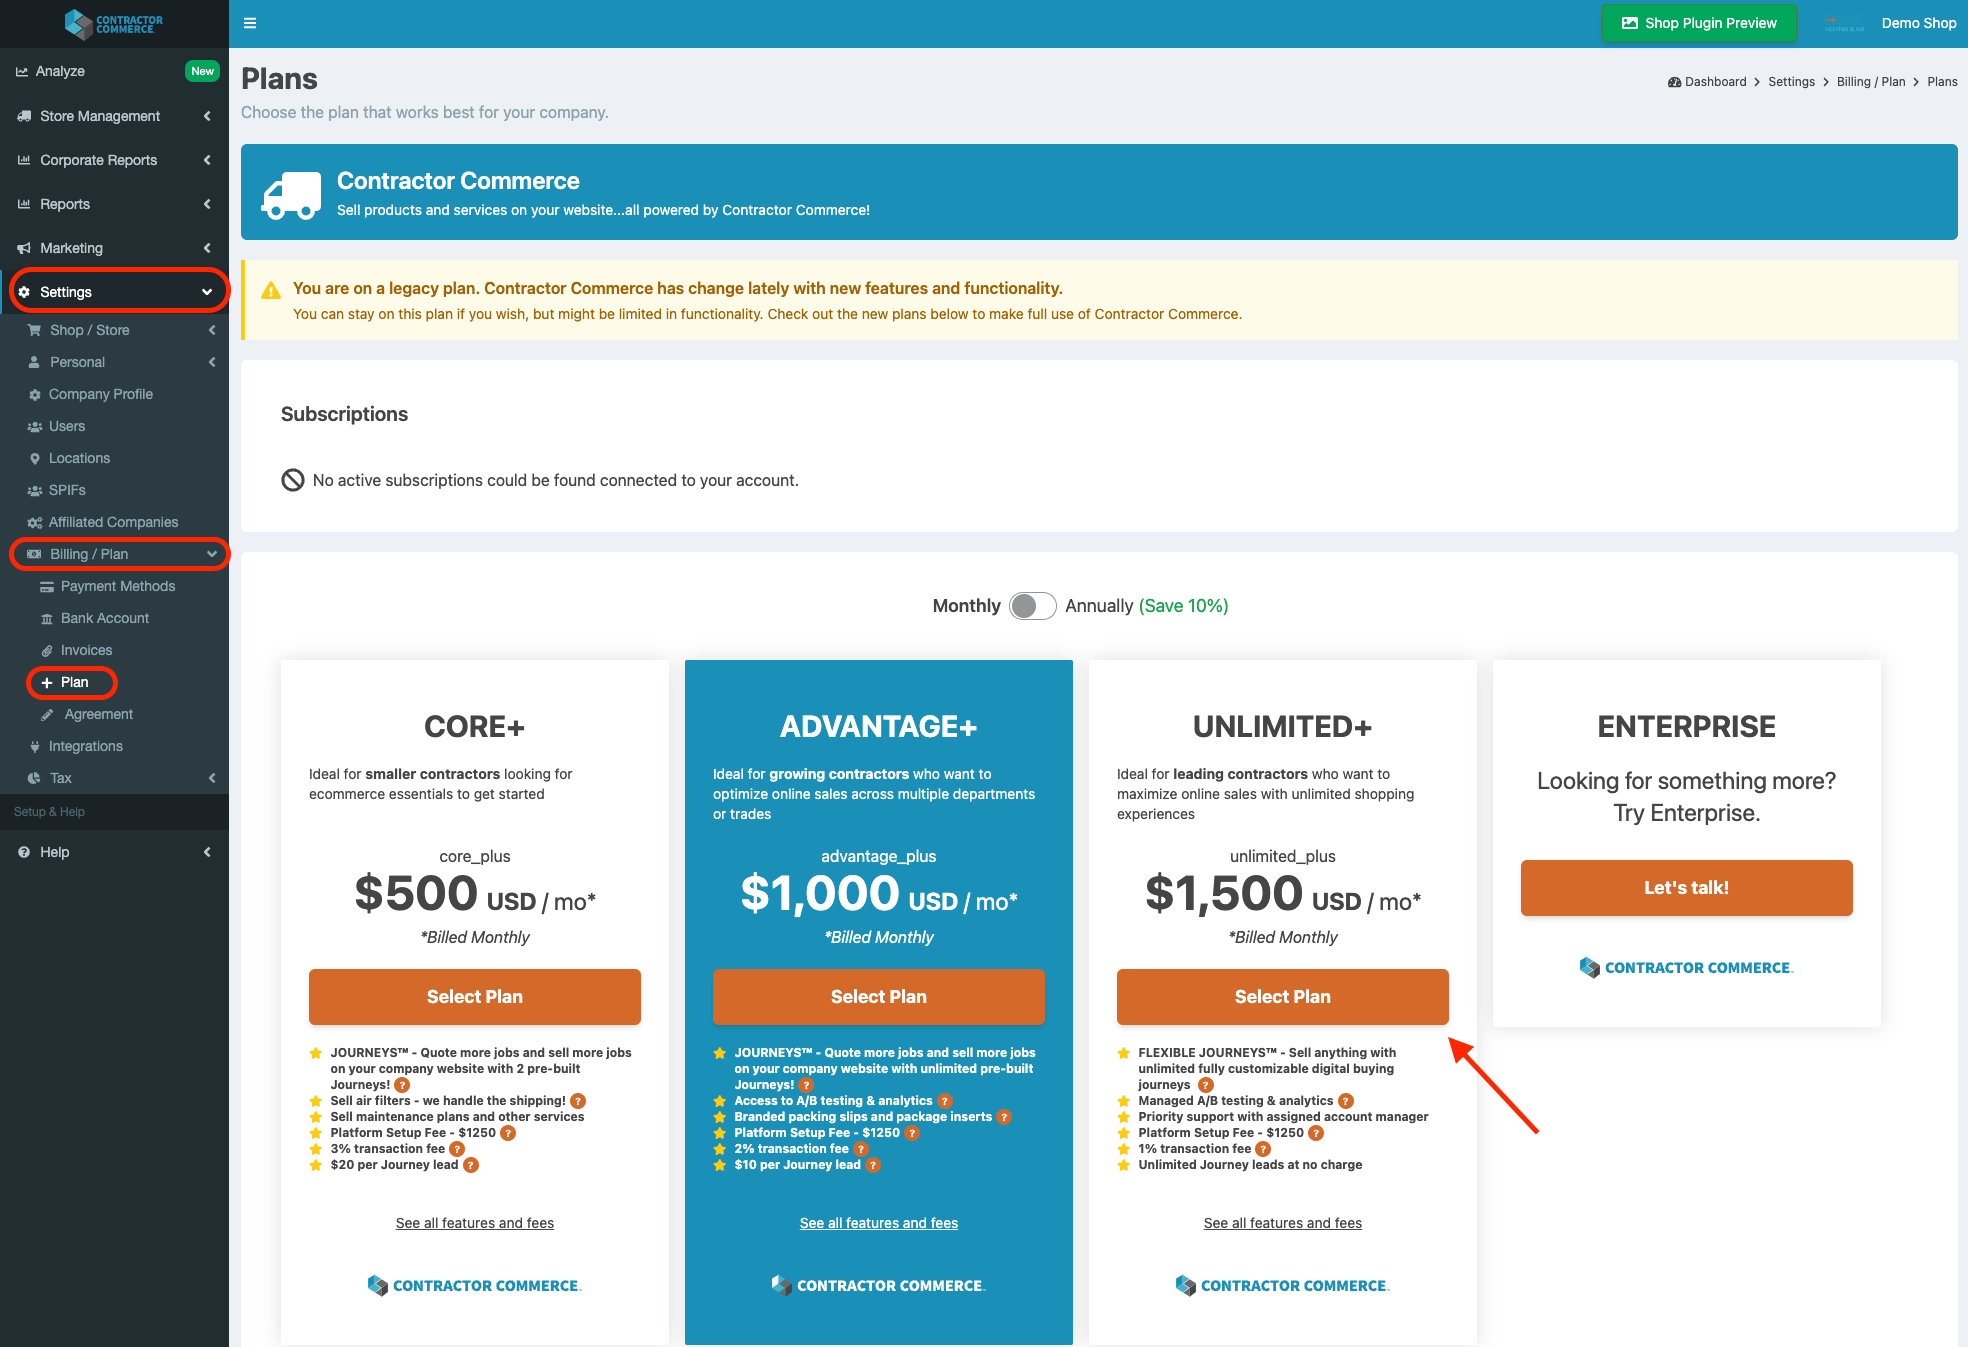The width and height of the screenshot is (1968, 1347).
Task: Click help icon beside Access to A/B testing
Action: click(945, 1101)
